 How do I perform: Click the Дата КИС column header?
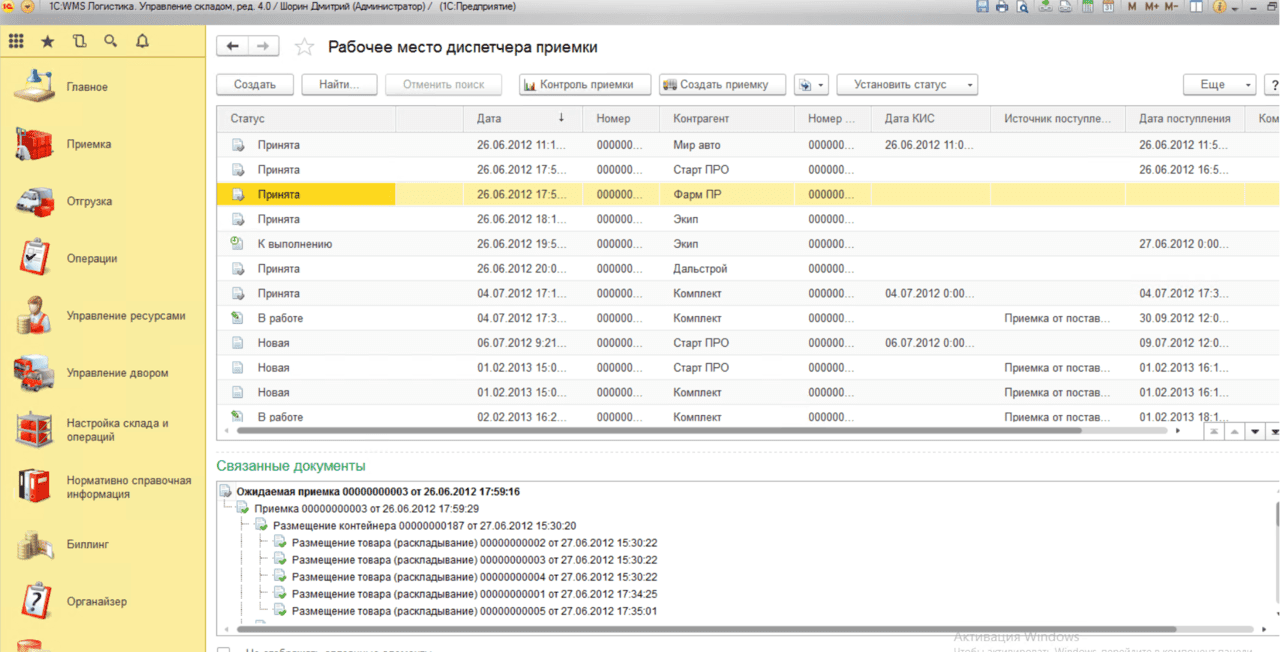coord(931,118)
